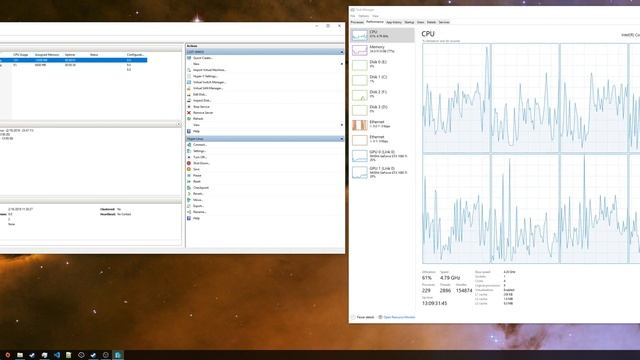Open Virtual SAN Manager in Hyper-V
The image size is (640, 360).
tap(208, 88)
